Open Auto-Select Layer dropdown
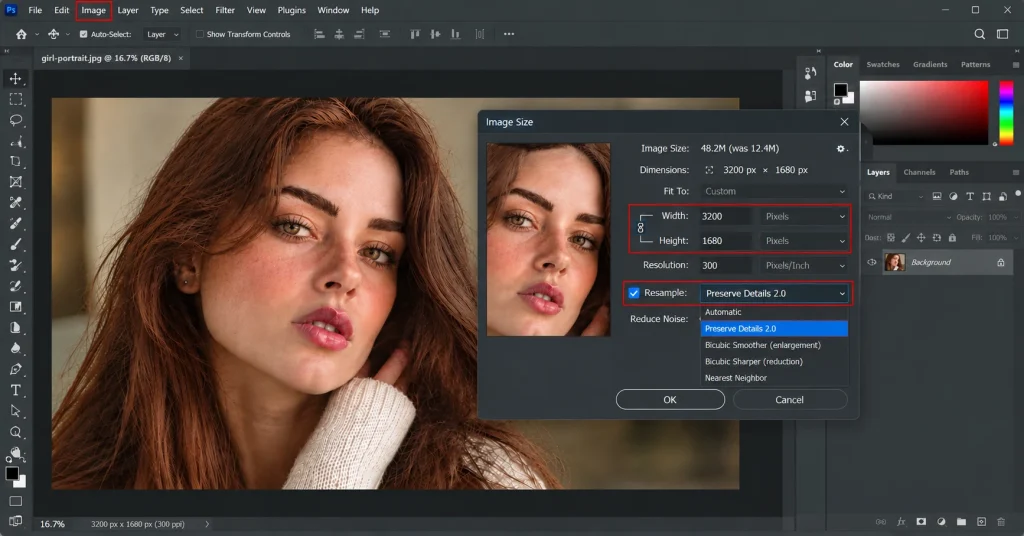This screenshot has width=1024, height=536. 162,34
